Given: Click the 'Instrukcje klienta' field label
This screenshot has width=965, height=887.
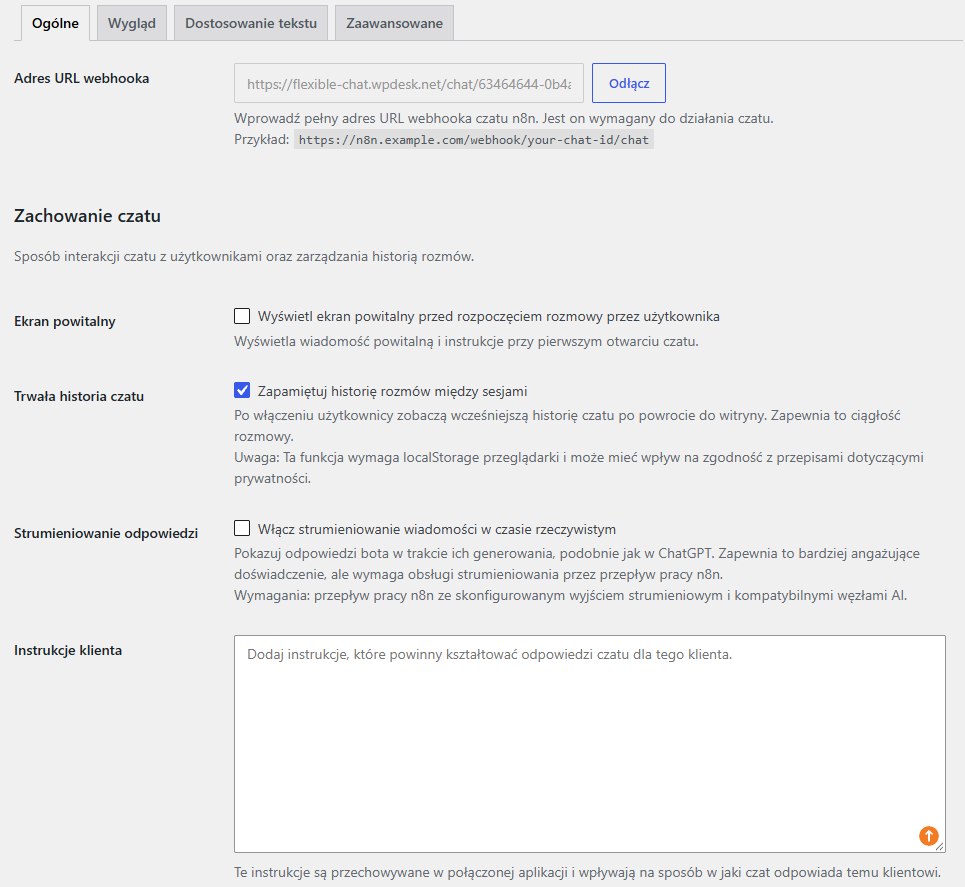Looking at the screenshot, I should click(x=68, y=651).
